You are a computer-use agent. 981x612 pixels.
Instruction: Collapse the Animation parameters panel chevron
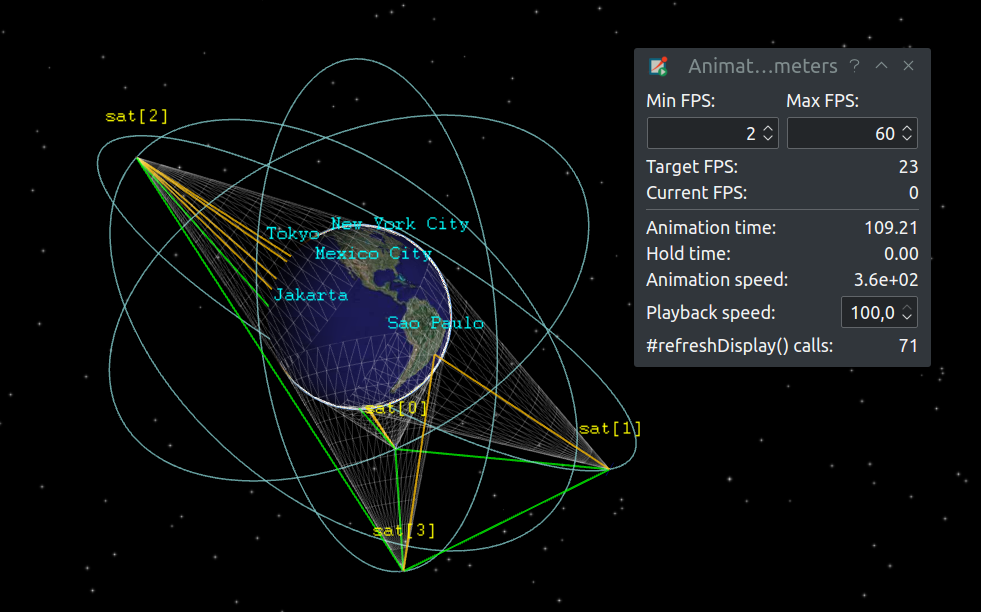[x=882, y=66]
